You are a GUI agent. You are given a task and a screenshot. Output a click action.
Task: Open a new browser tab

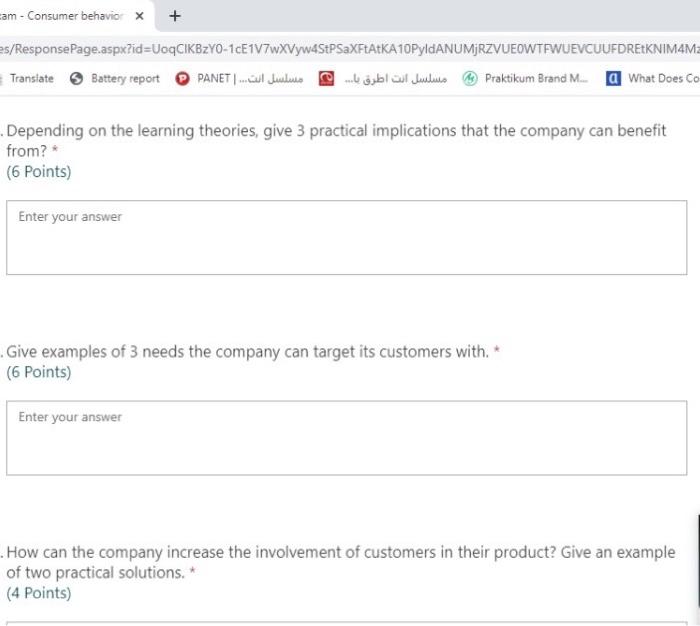[175, 16]
